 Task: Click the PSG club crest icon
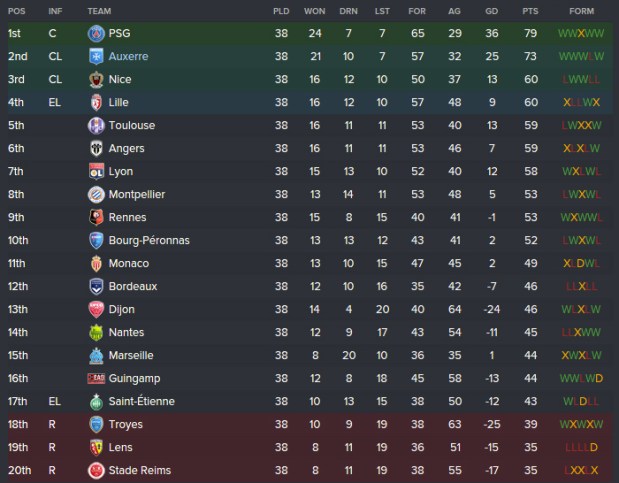[96, 34]
